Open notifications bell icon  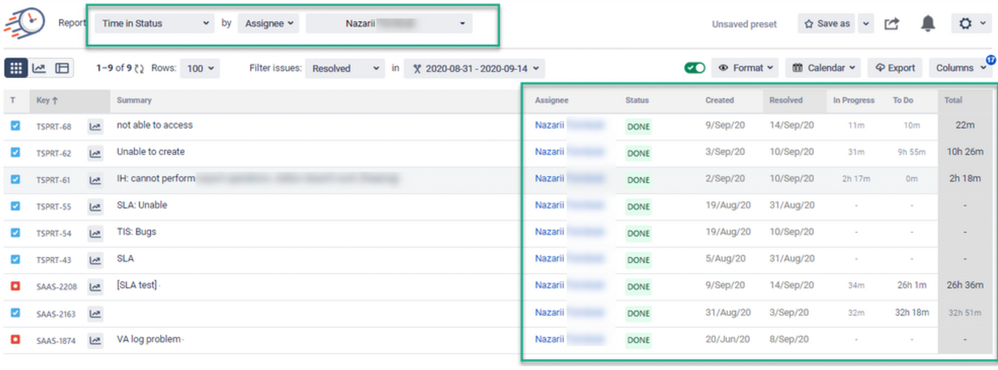tap(928, 24)
